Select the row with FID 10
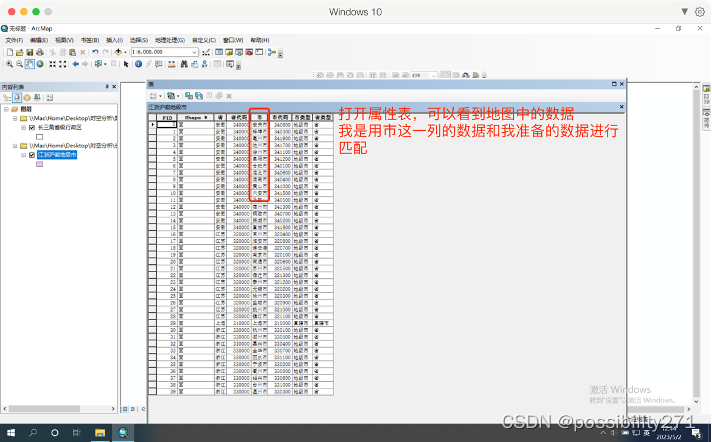 point(241,193)
